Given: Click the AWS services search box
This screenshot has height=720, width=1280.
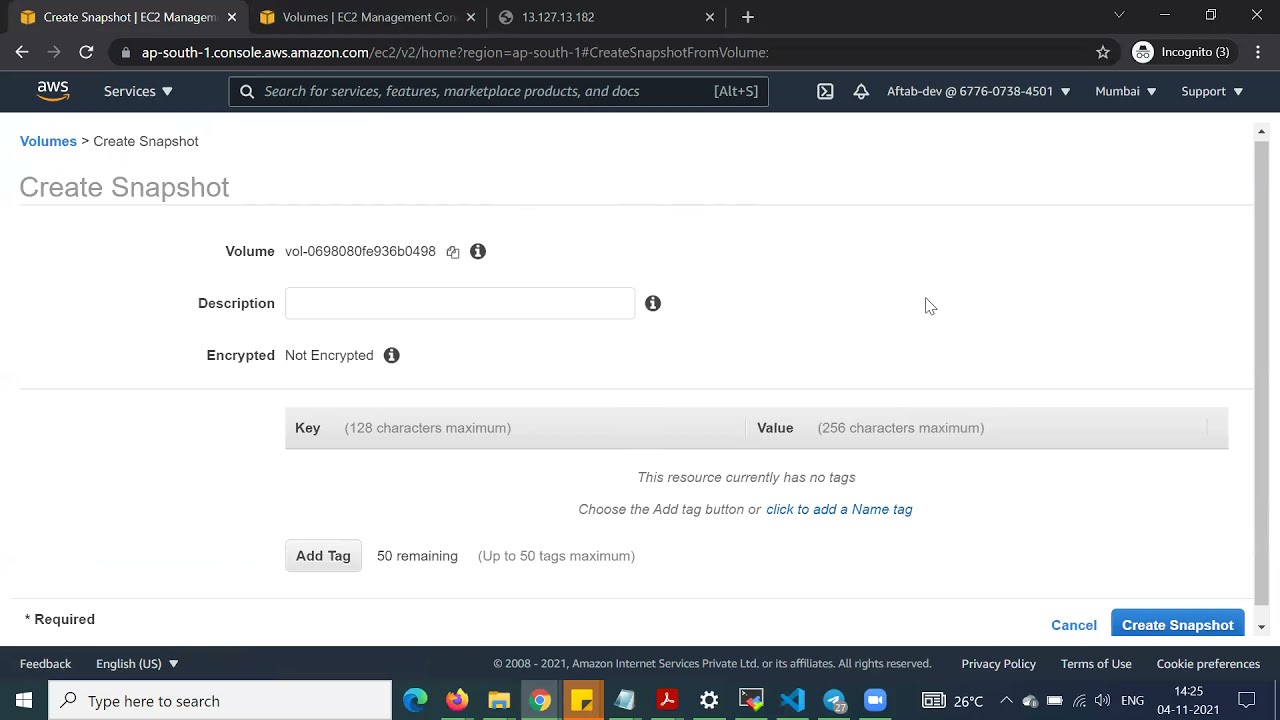Looking at the screenshot, I should (x=498, y=91).
